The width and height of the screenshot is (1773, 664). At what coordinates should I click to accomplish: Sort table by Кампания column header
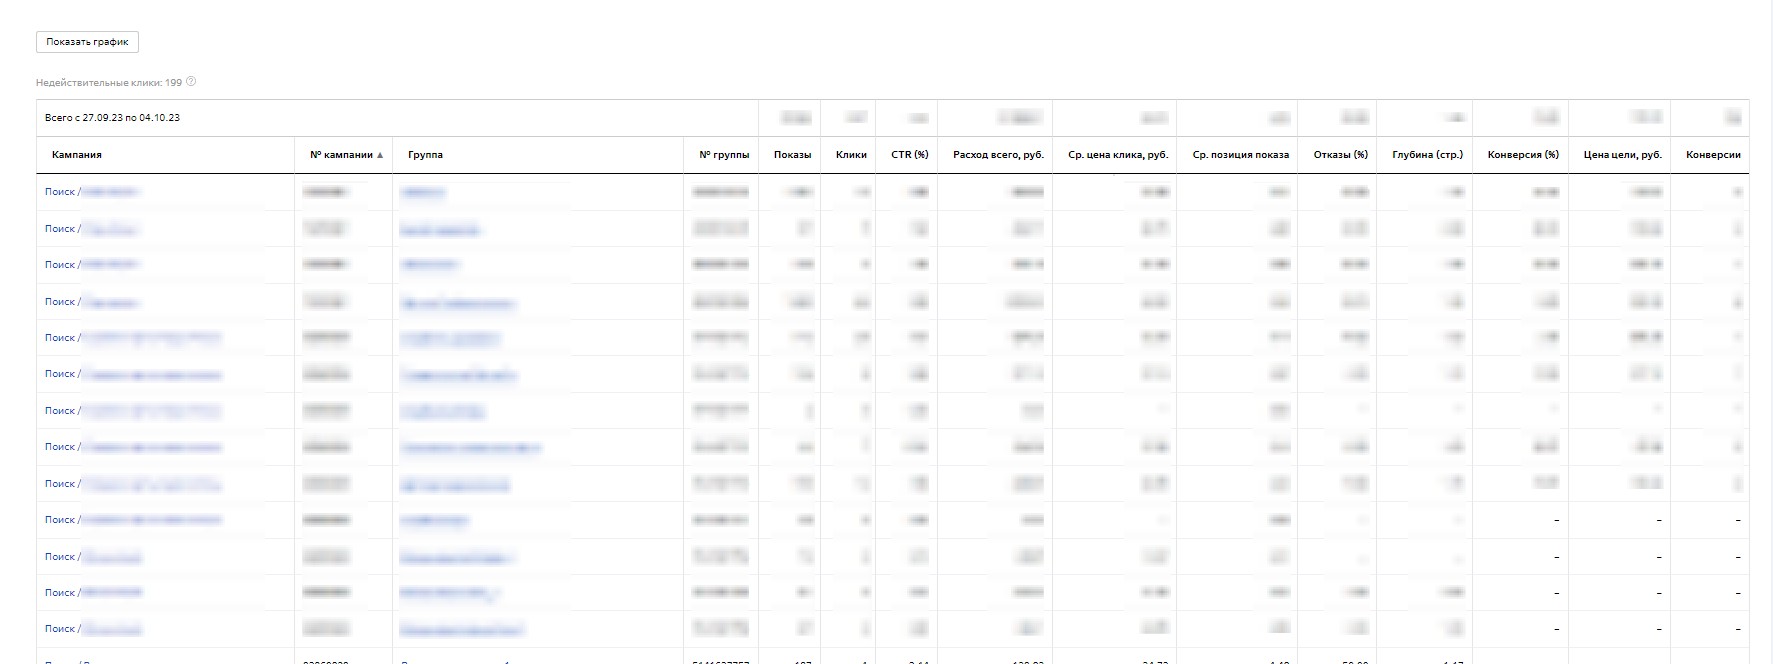tap(77, 155)
